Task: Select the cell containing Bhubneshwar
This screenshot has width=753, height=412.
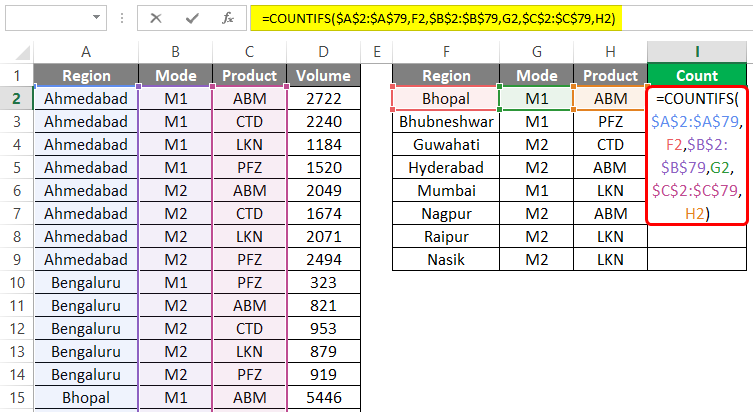Action: [x=446, y=121]
